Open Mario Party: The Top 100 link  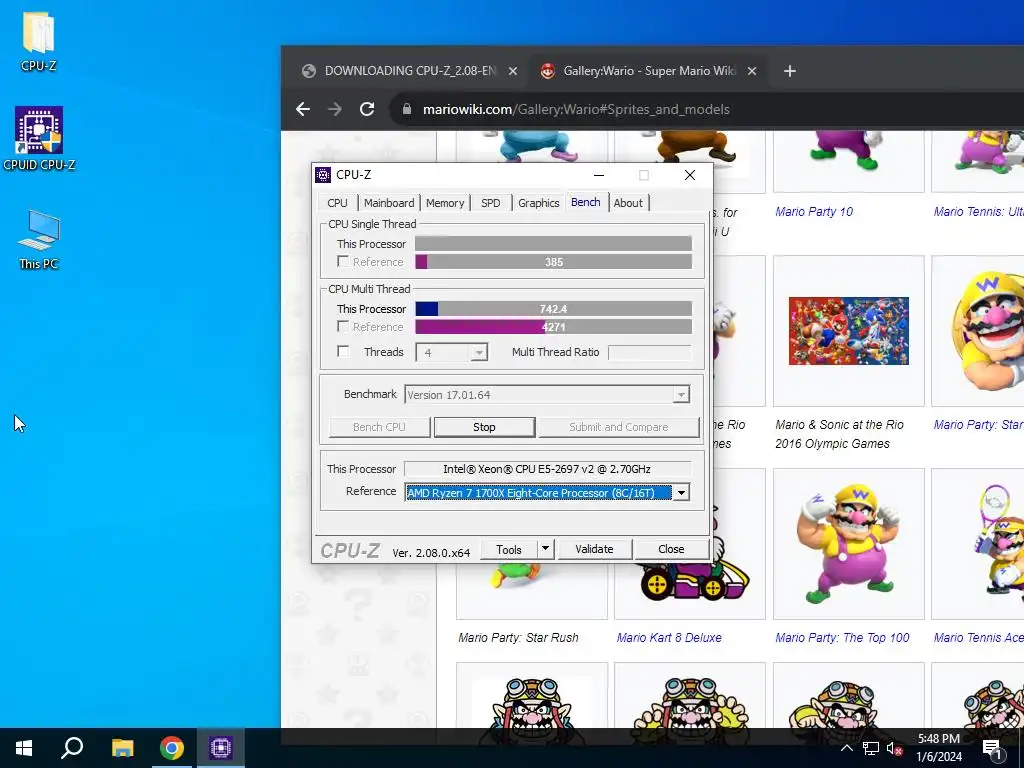[x=842, y=637]
